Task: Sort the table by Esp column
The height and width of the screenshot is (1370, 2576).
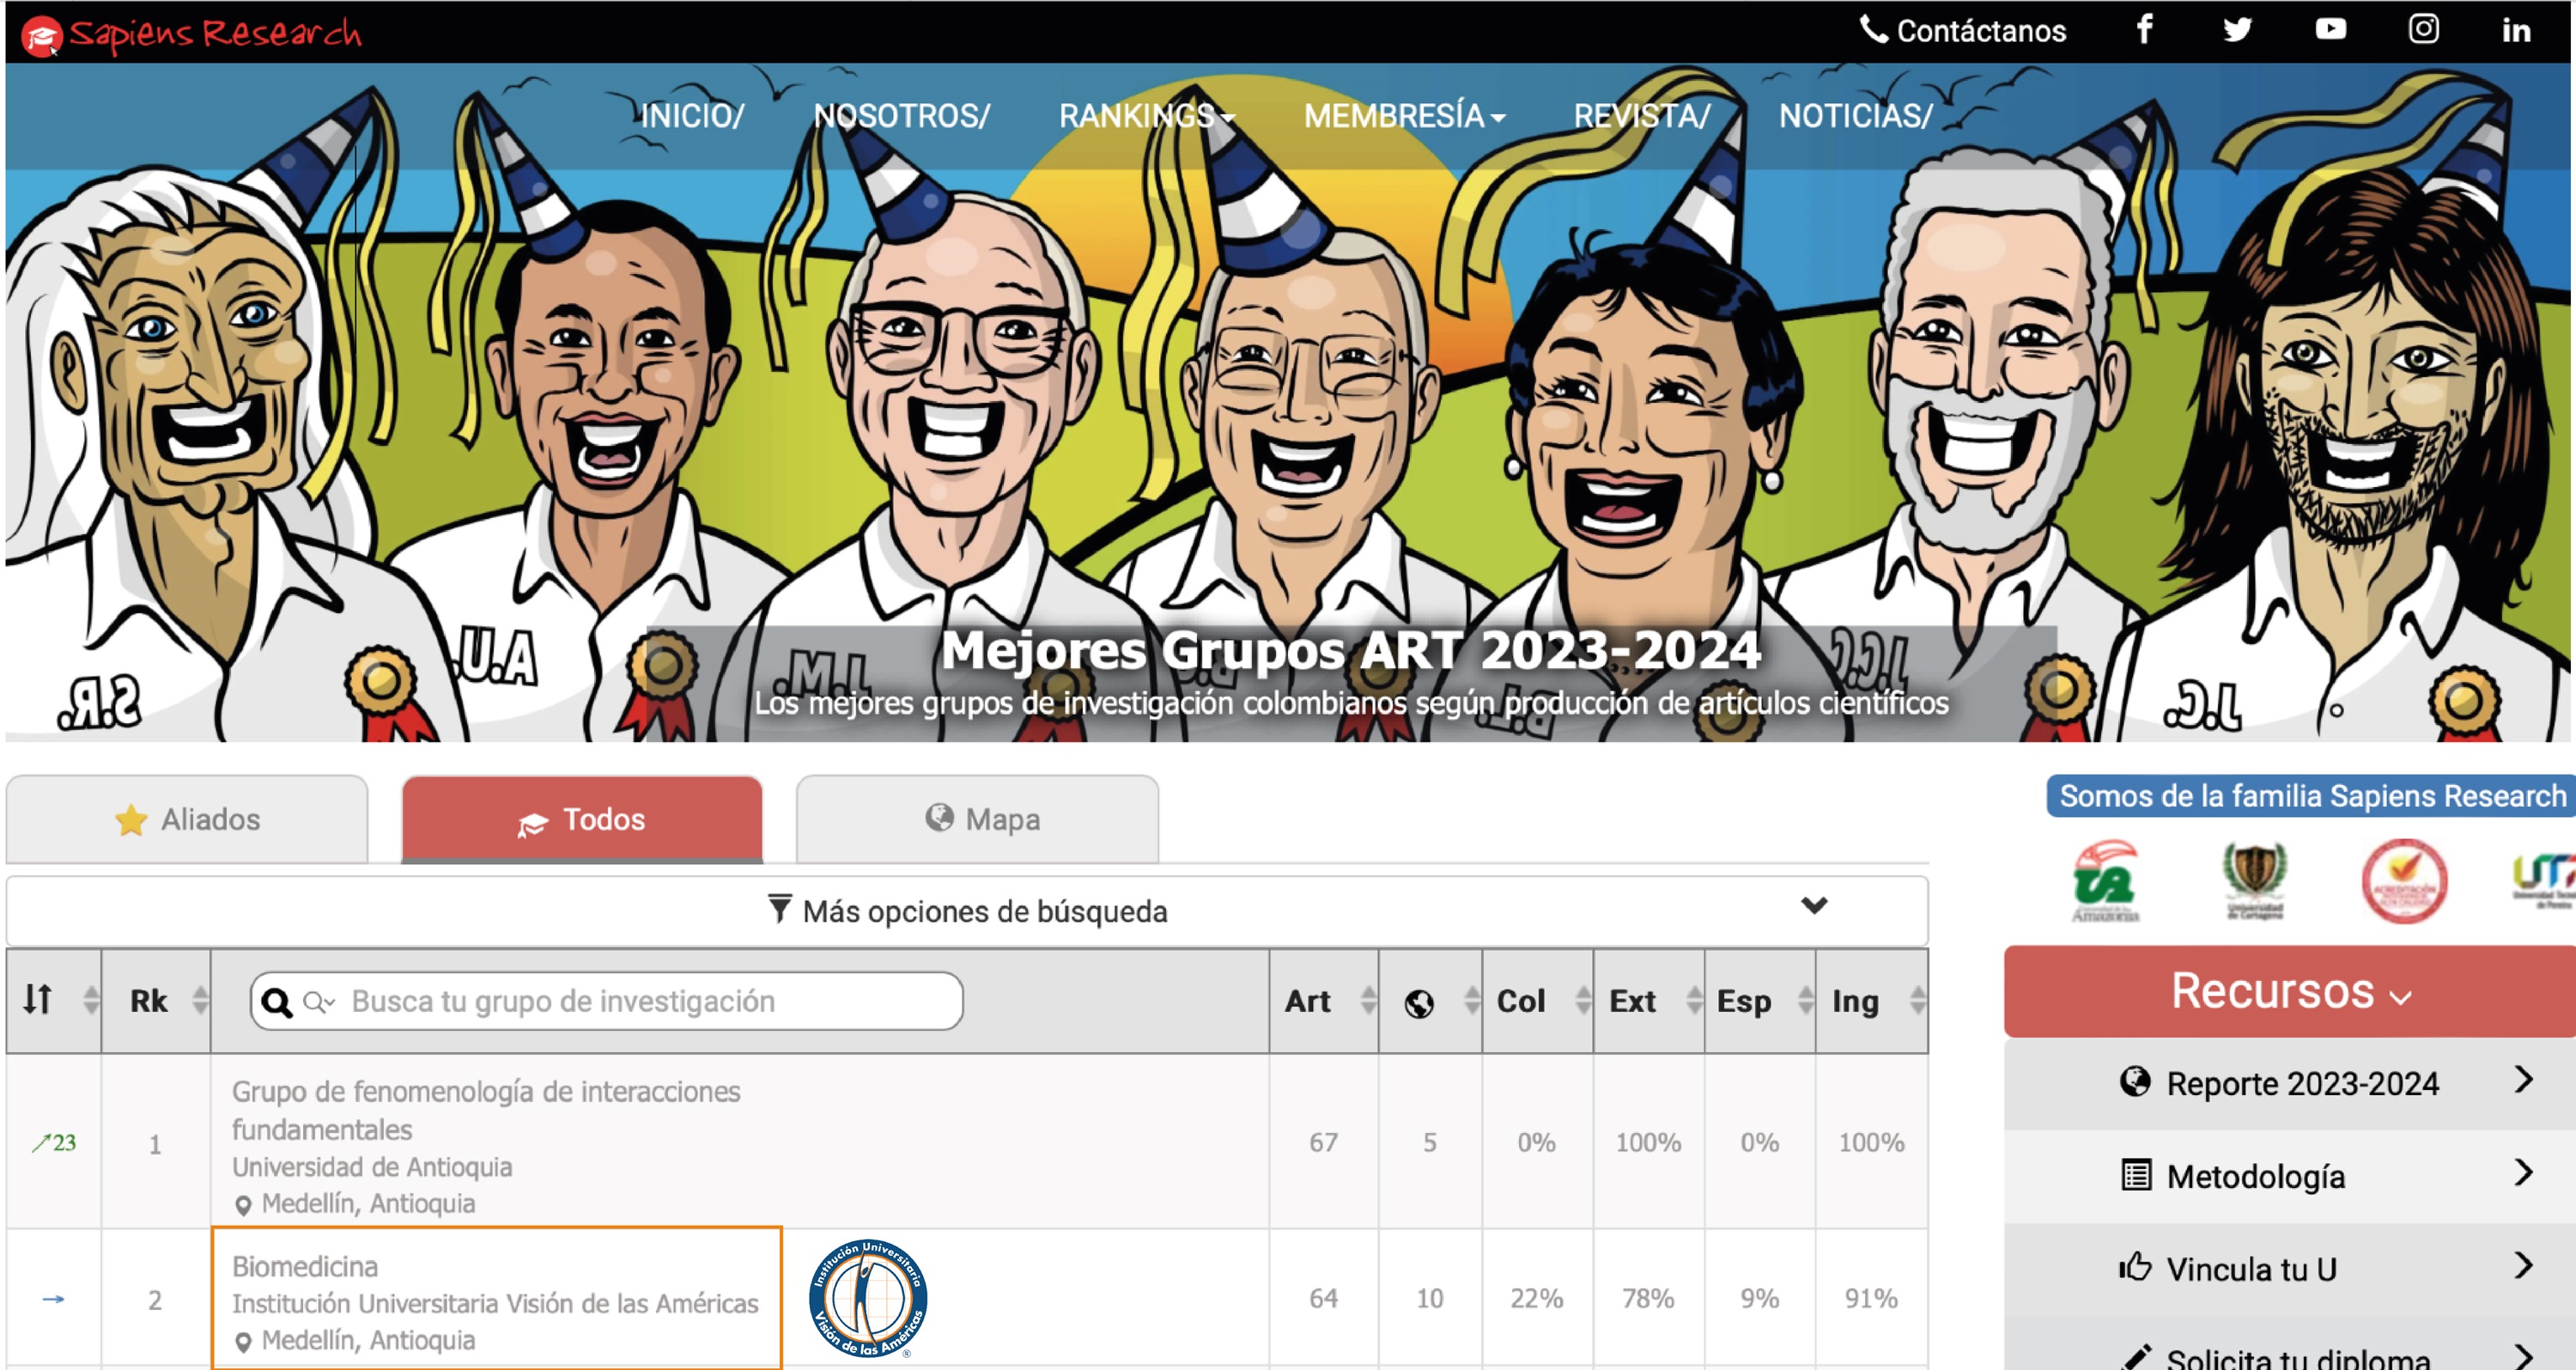Action: 1760,1000
